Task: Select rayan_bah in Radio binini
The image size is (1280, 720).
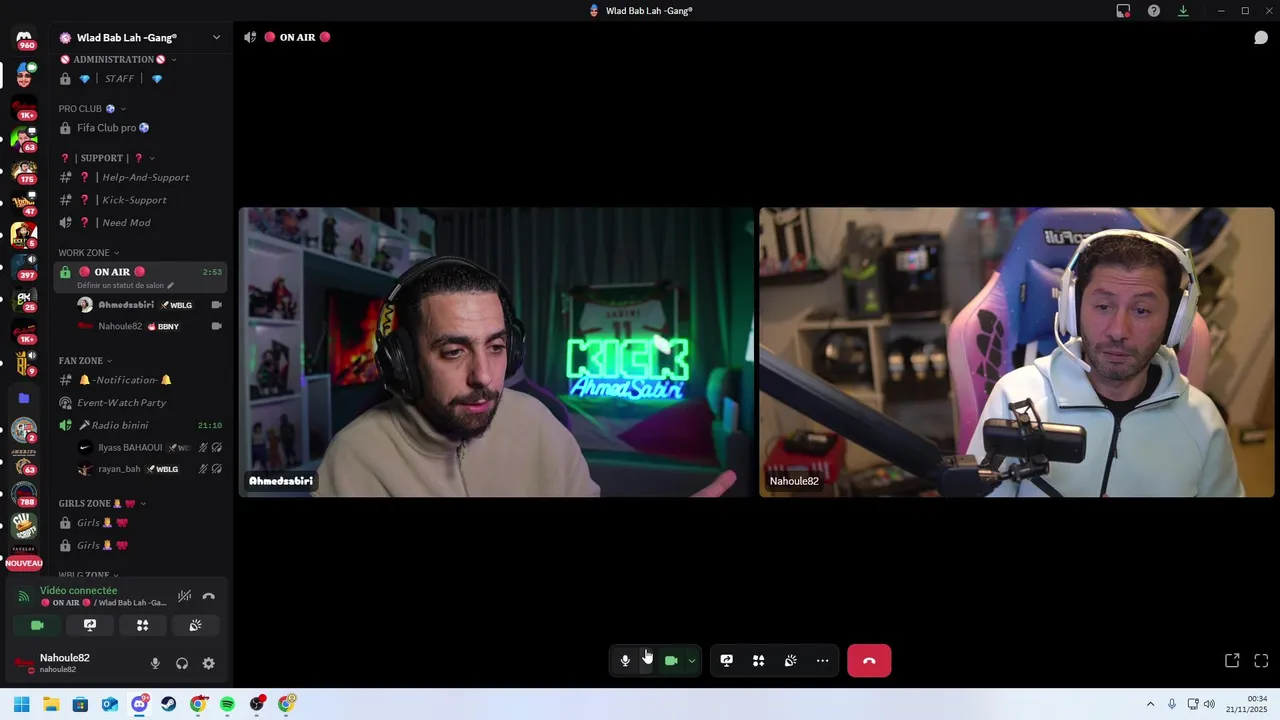Action: [x=150, y=469]
